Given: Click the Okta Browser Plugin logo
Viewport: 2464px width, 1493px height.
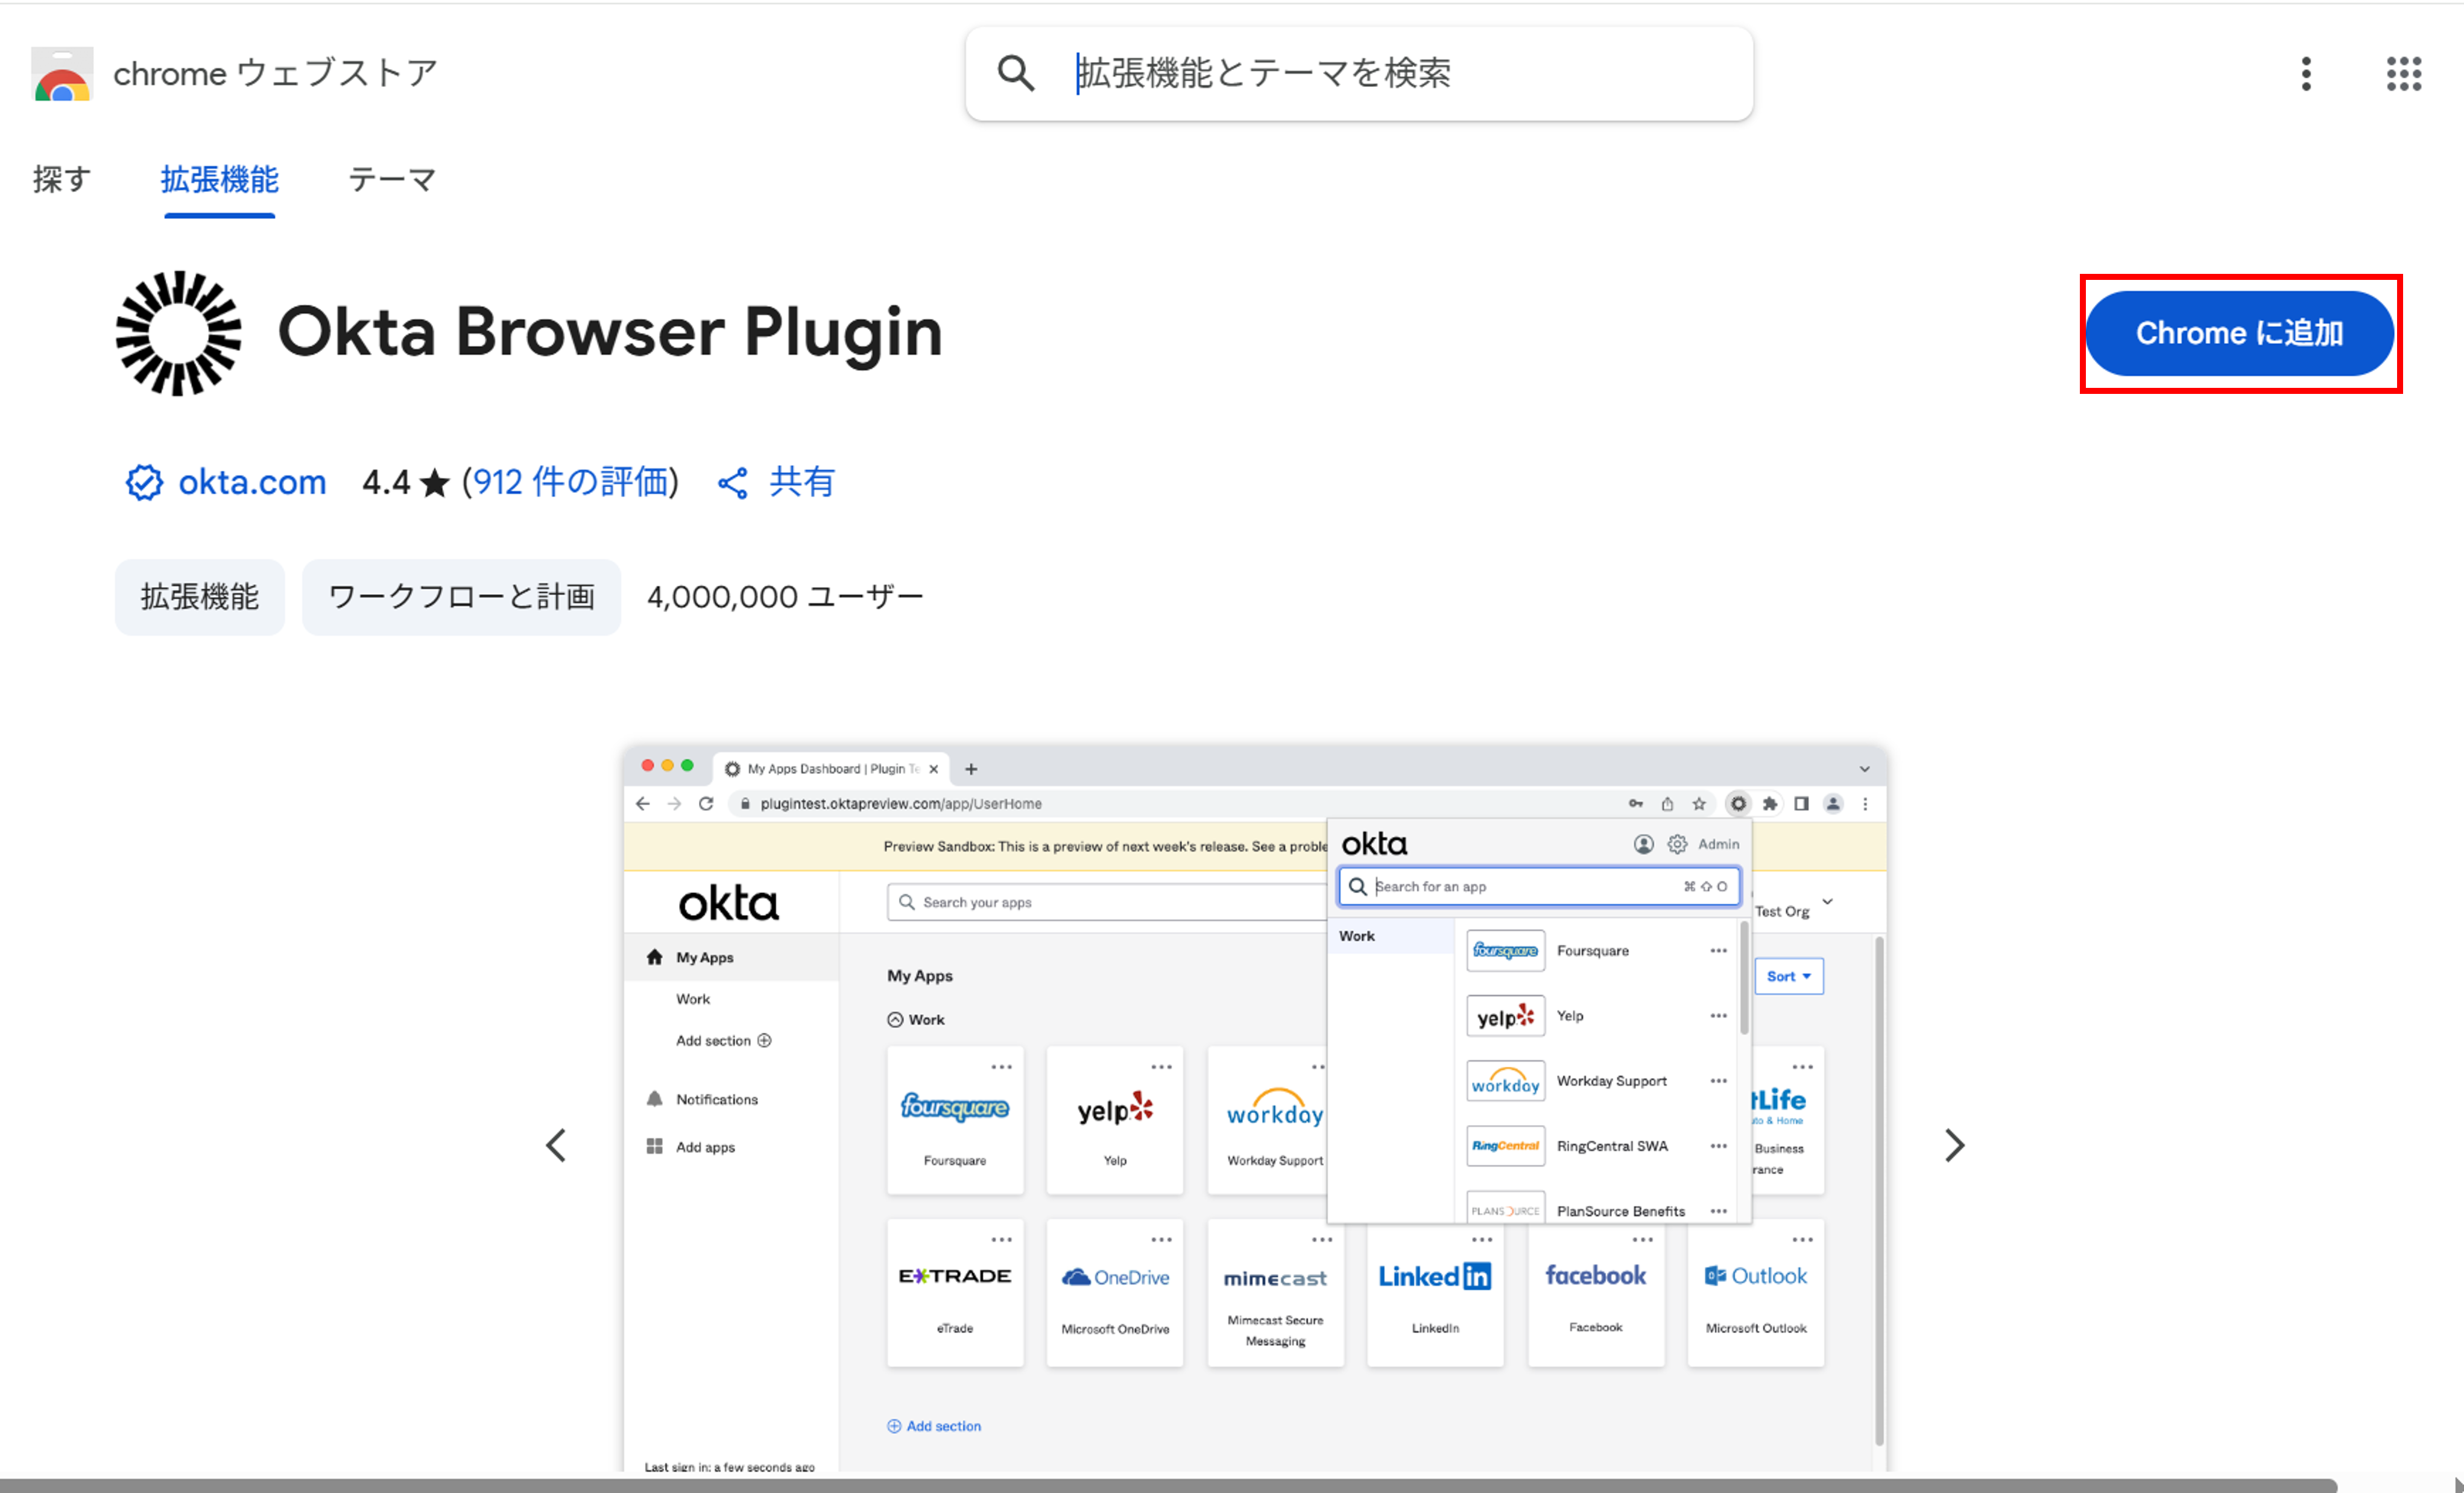Looking at the screenshot, I should [x=178, y=333].
